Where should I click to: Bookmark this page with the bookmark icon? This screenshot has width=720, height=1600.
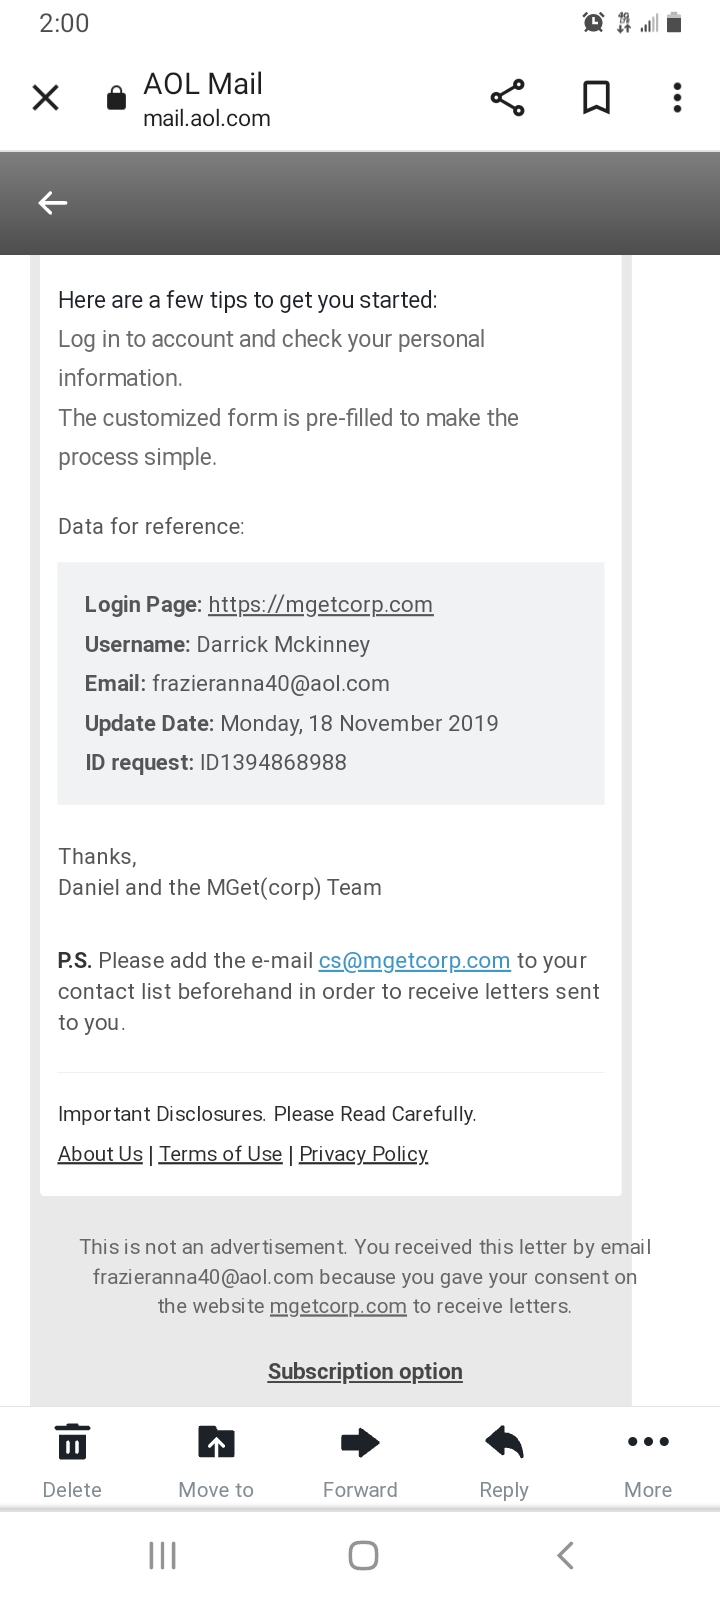tap(596, 97)
